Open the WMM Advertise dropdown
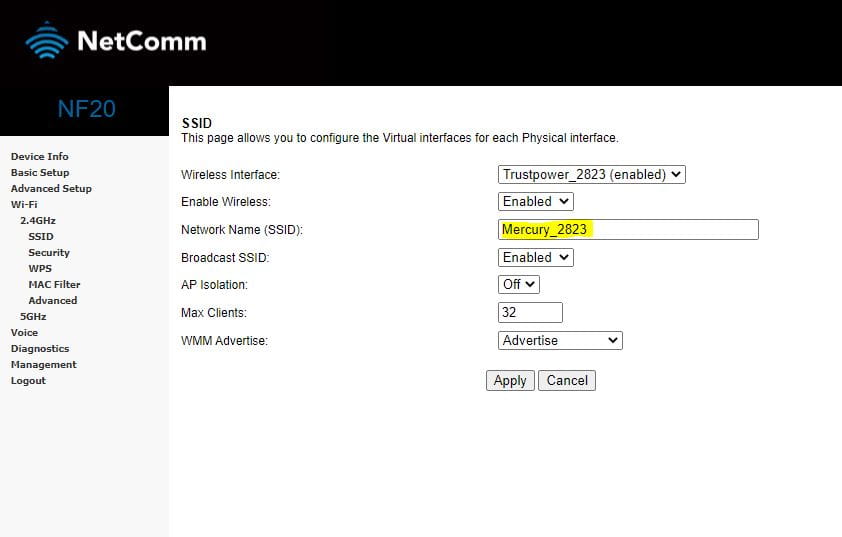The width and height of the screenshot is (842, 537). [560, 340]
